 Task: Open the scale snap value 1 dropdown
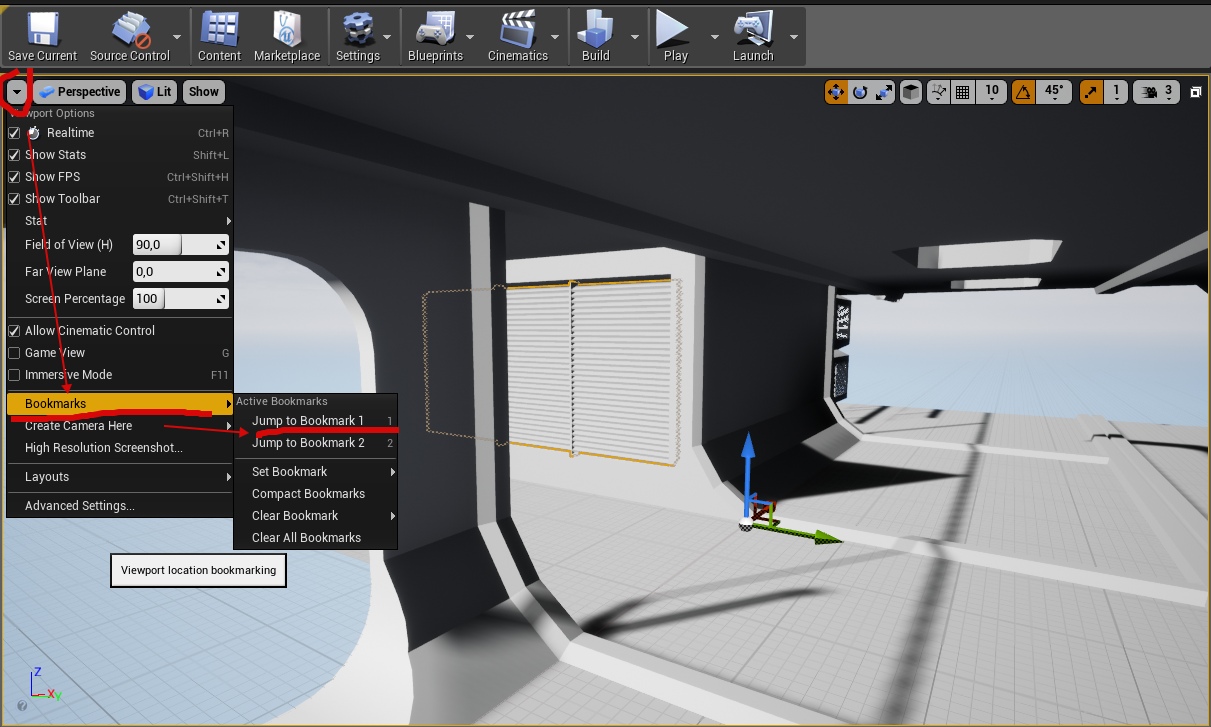pyautogui.click(x=1116, y=92)
